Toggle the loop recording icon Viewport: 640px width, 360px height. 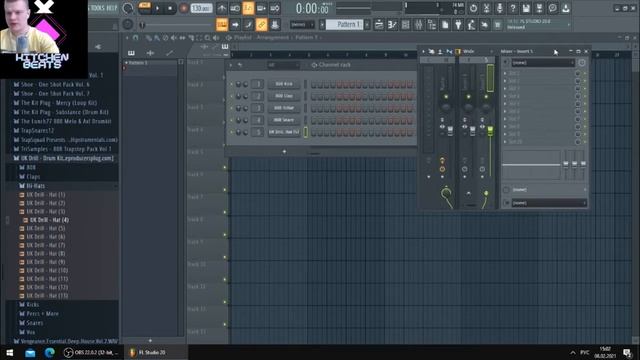(x=275, y=8)
